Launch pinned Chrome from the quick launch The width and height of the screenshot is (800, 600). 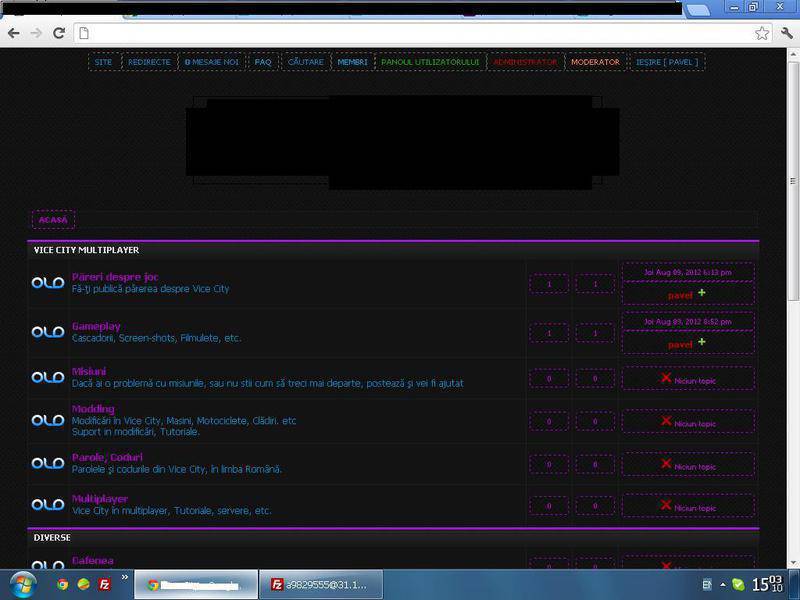(63, 584)
